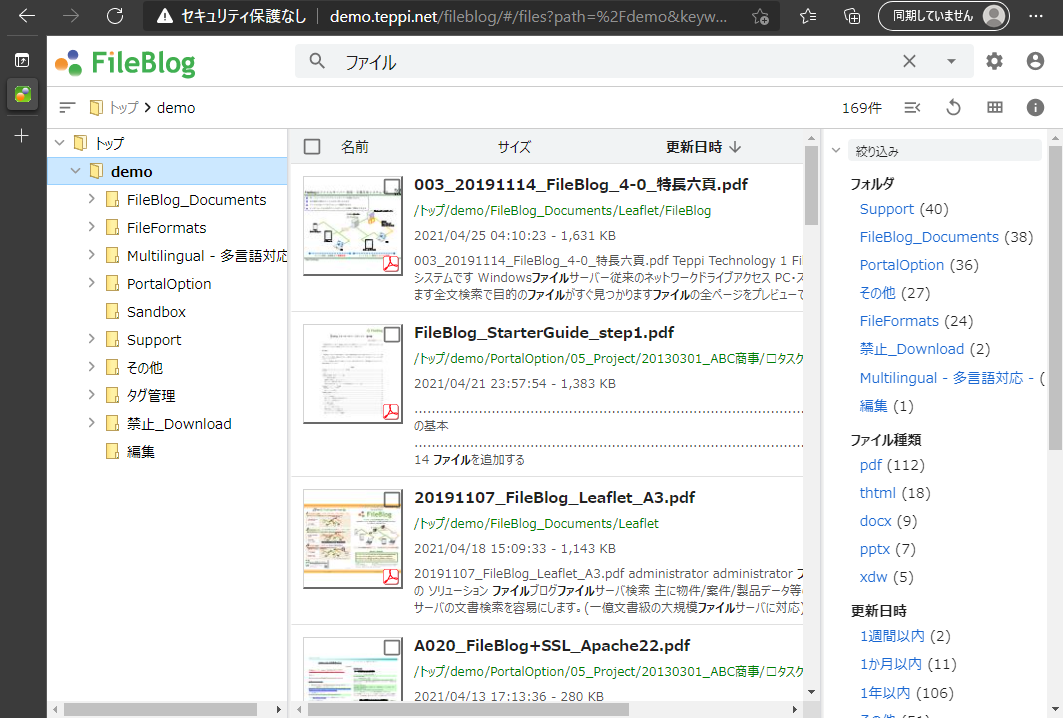The image size is (1063, 718).
Task: Expand the Support folder
Action: [x=92, y=338]
